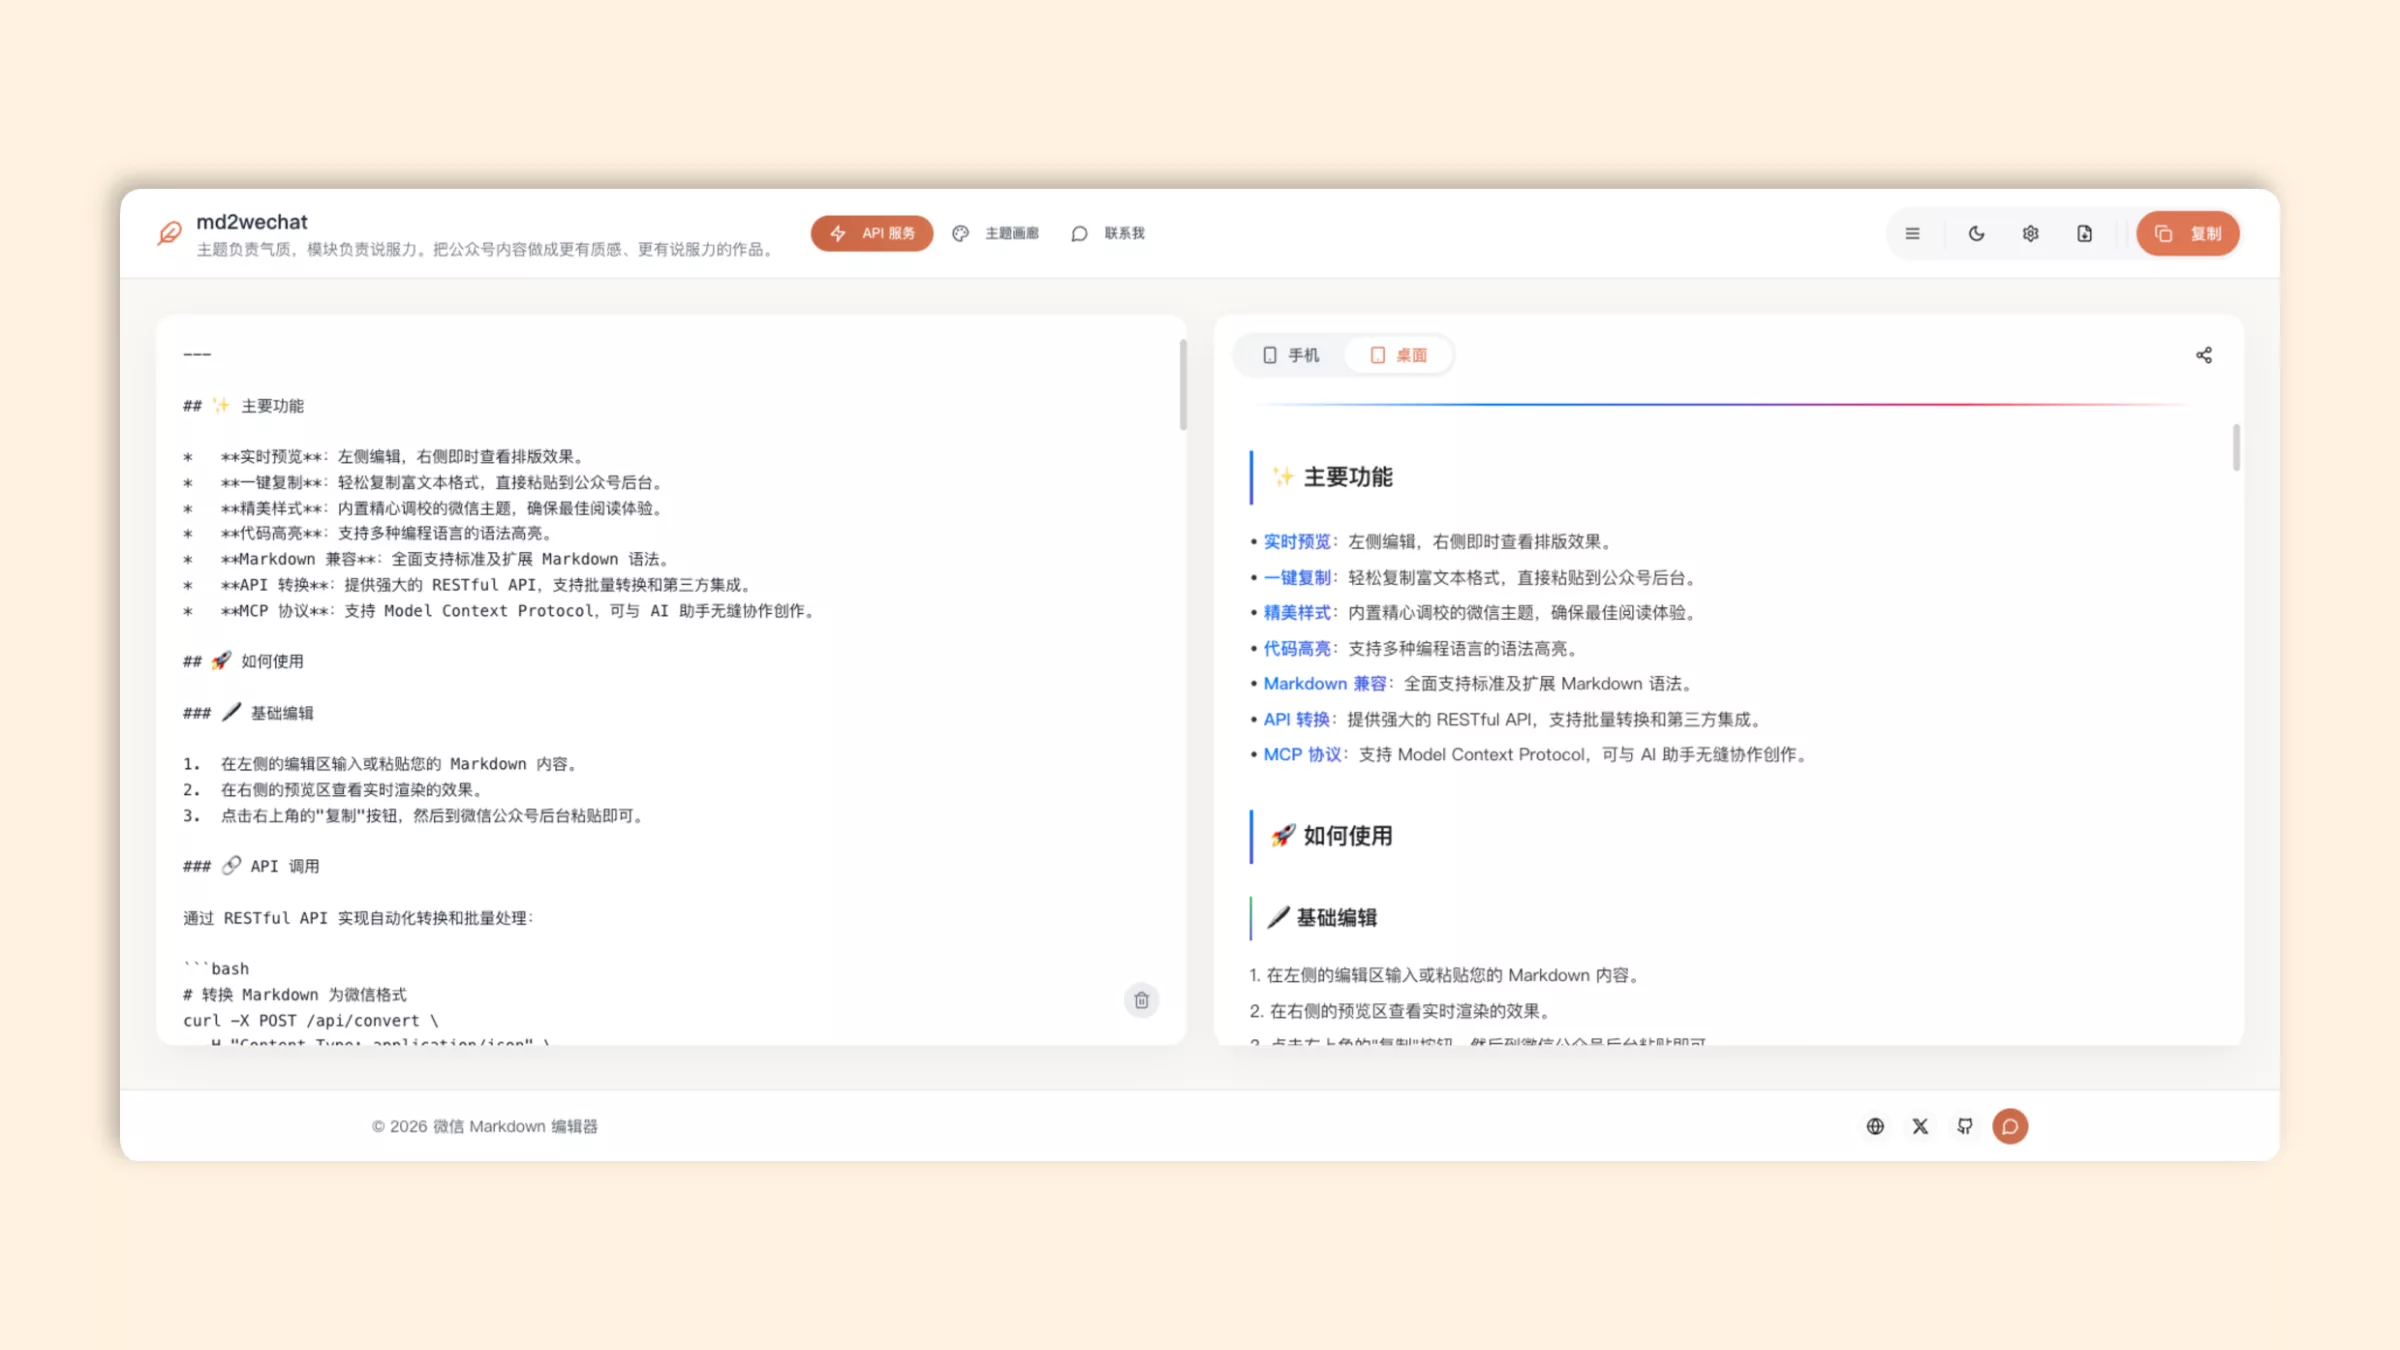Click preview heading '基础编辑'

tap(1336, 918)
